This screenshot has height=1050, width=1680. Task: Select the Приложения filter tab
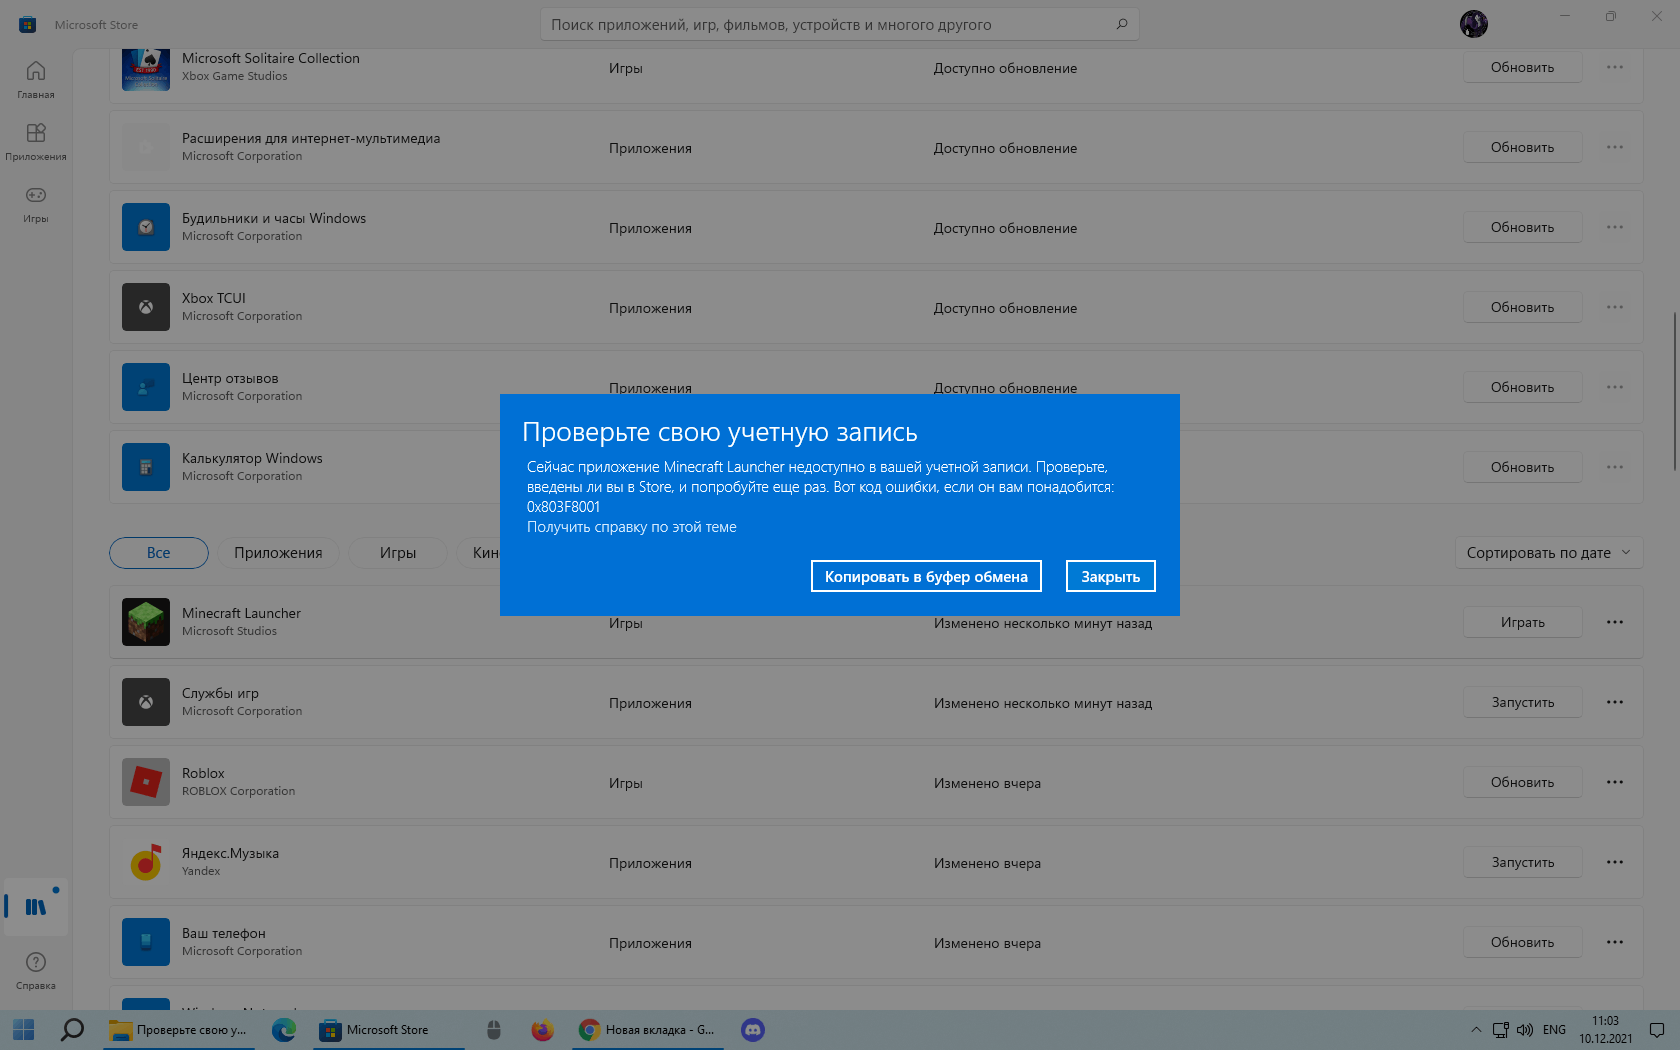point(278,553)
